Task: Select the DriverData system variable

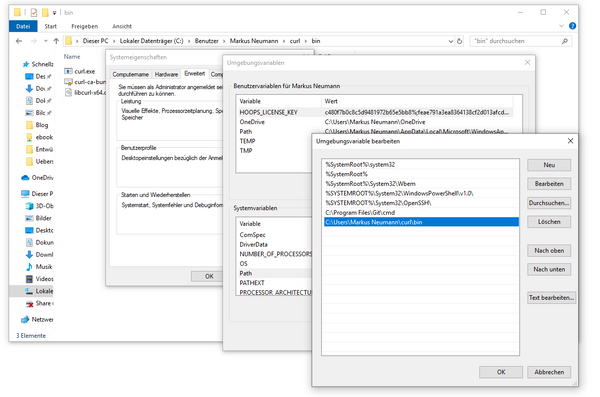Action: tap(253, 244)
